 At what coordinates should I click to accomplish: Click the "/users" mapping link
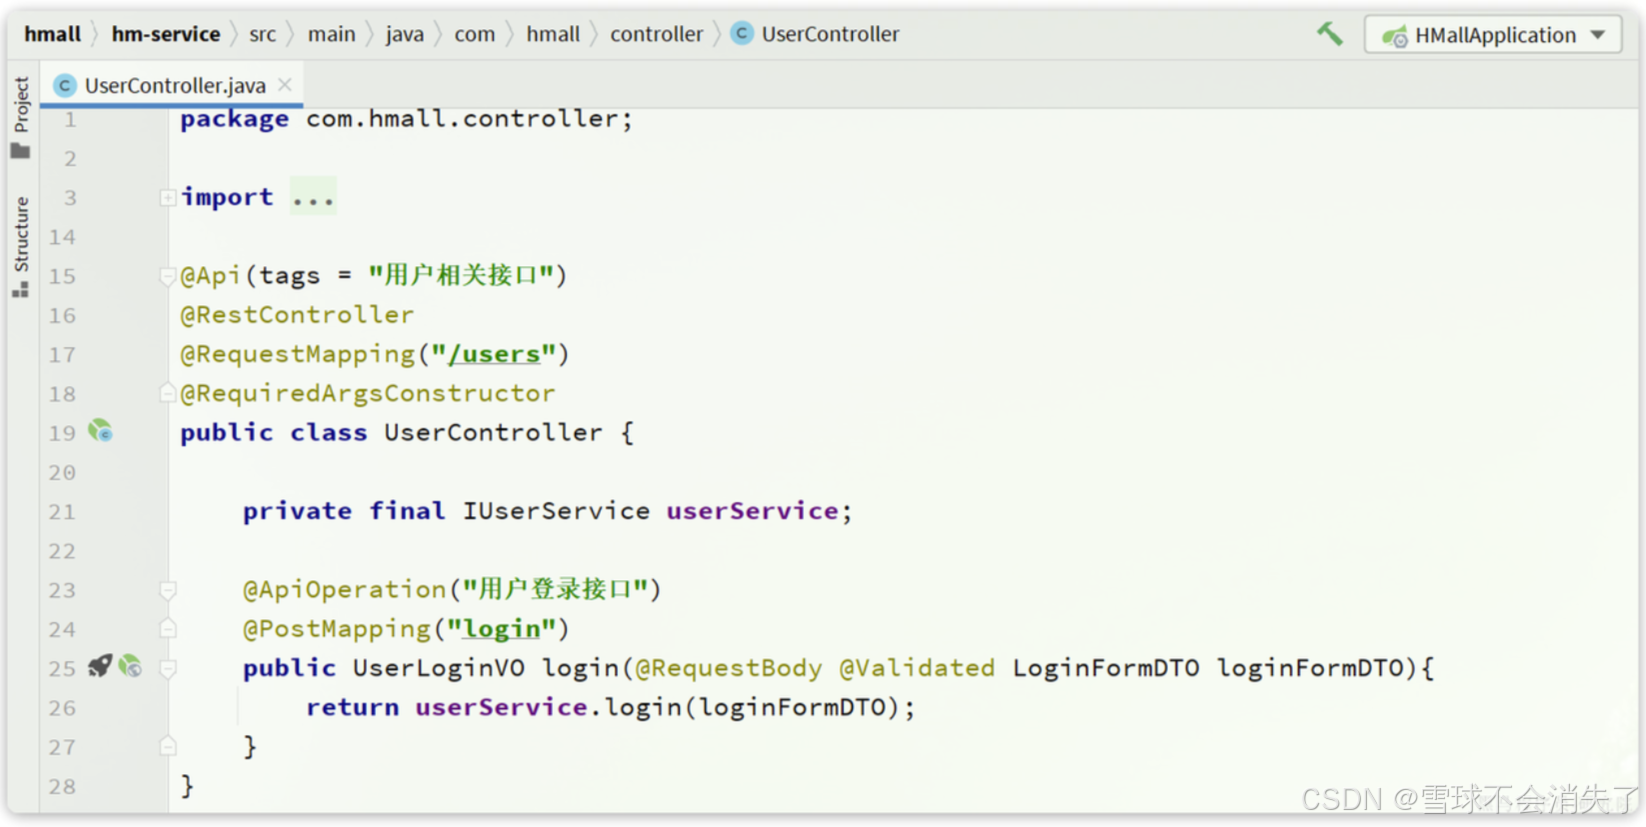pos(494,354)
